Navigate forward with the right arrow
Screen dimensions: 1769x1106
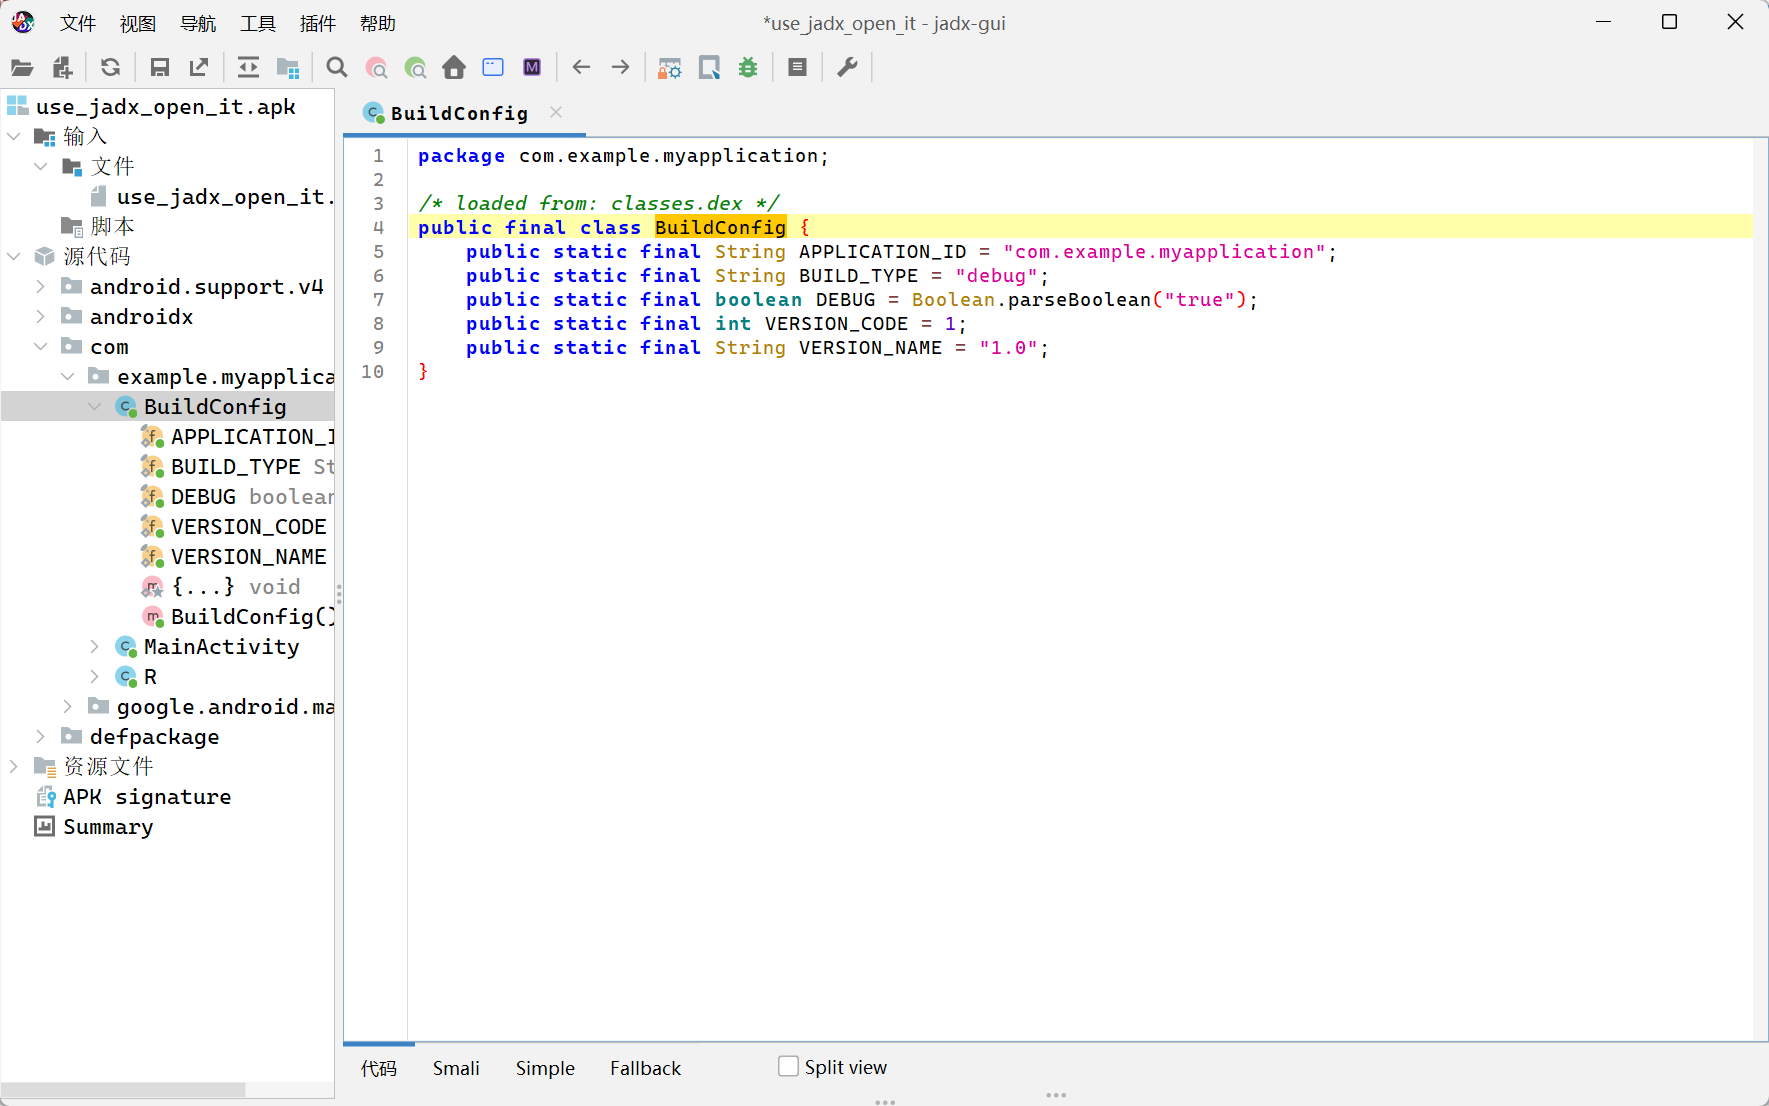pos(620,67)
